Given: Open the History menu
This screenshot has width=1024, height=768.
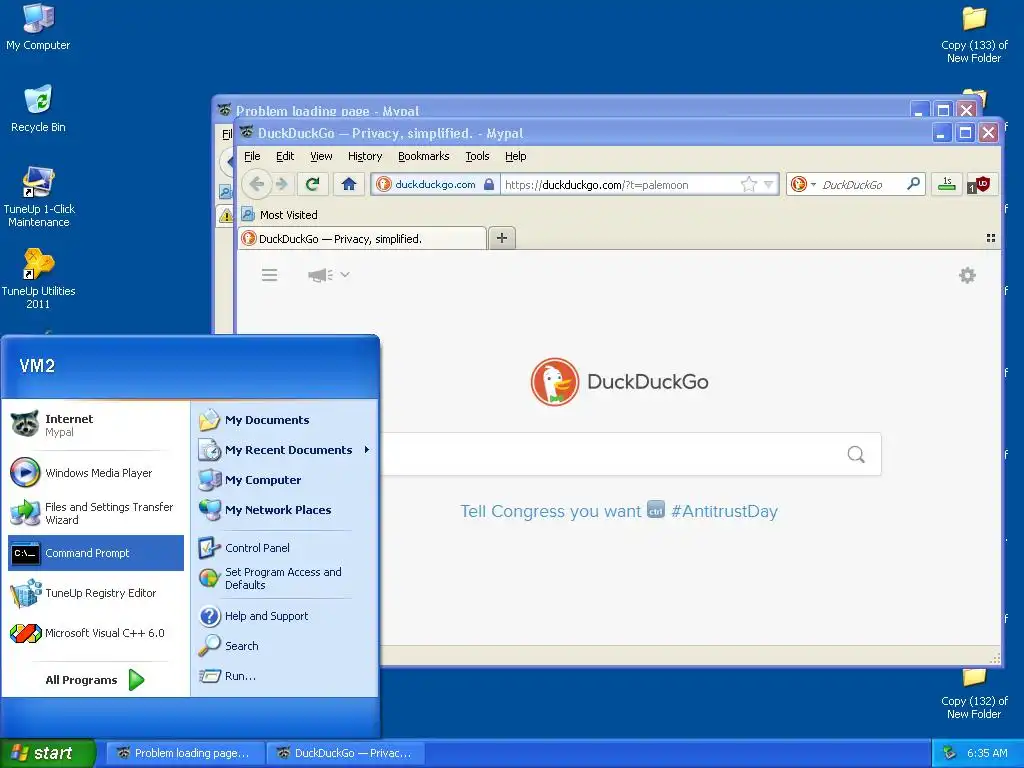Looking at the screenshot, I should click(x=364, y=156).
